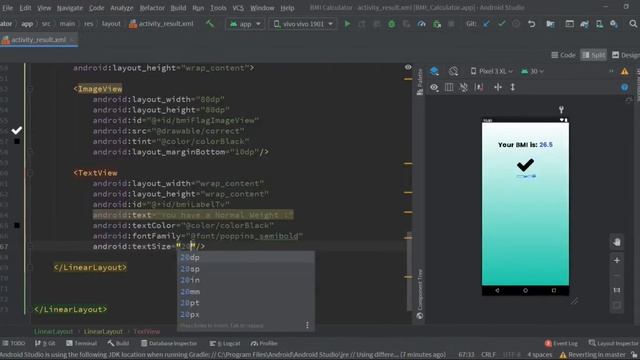Screen dimensions: 640x360
Task: Click the black color swatch beside the tint line
Action: coord(17,141)
